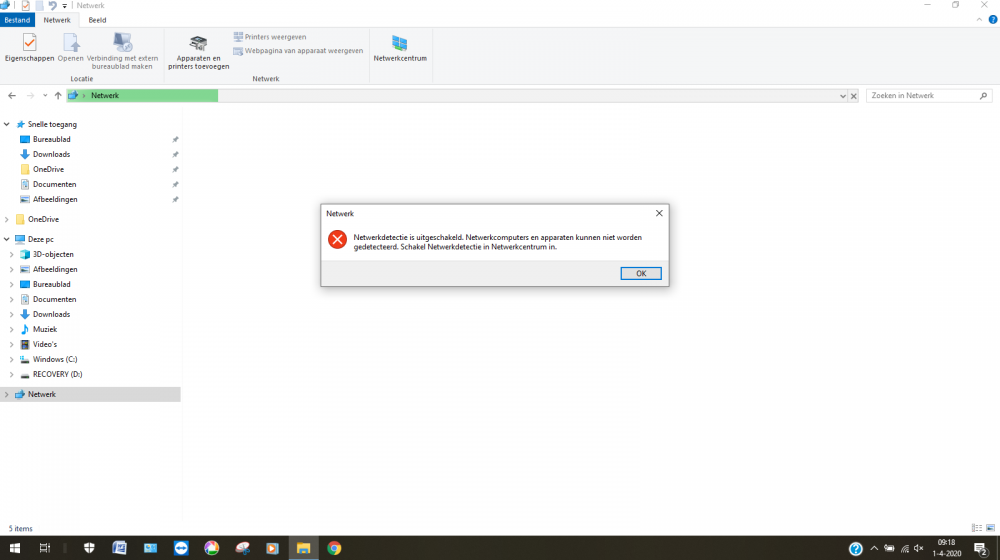Viewport: 1000px width, 560px height.
Task: Switch to the Netwerk ribbon tab
Action: click(57, 20)
